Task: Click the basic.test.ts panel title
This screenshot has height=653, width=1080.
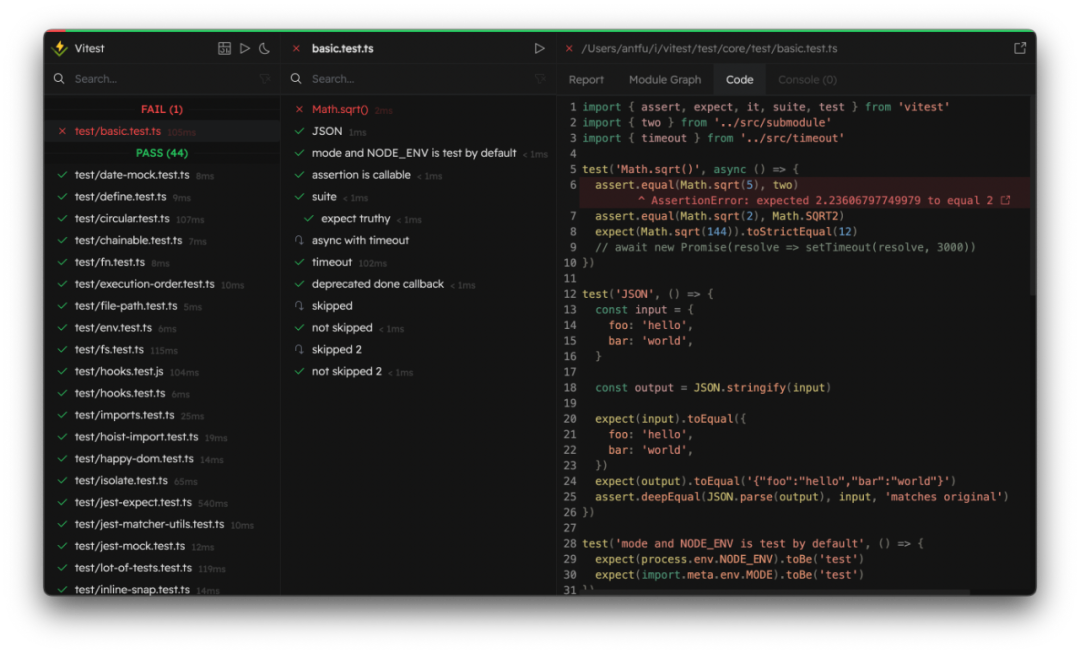Action: 342,48
